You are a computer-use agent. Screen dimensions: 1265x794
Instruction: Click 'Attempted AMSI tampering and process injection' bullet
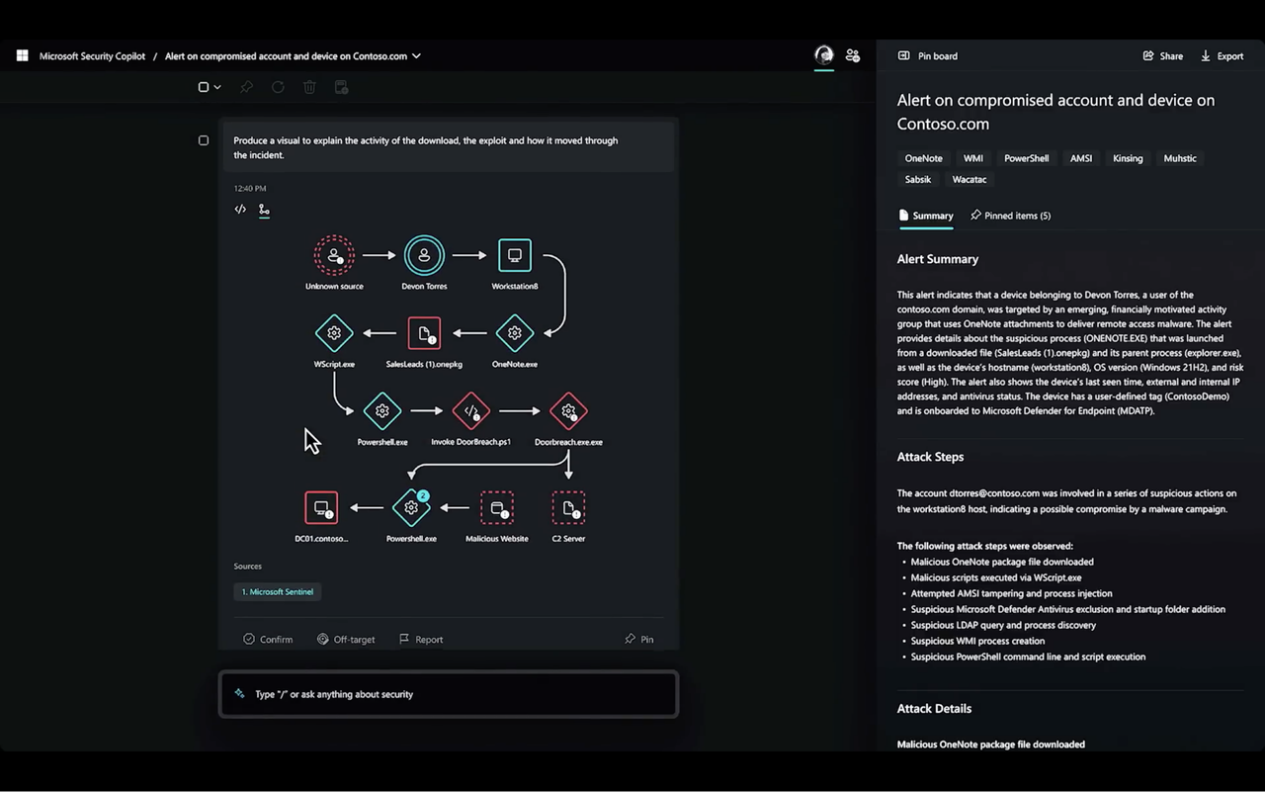tap(1011, 594)
